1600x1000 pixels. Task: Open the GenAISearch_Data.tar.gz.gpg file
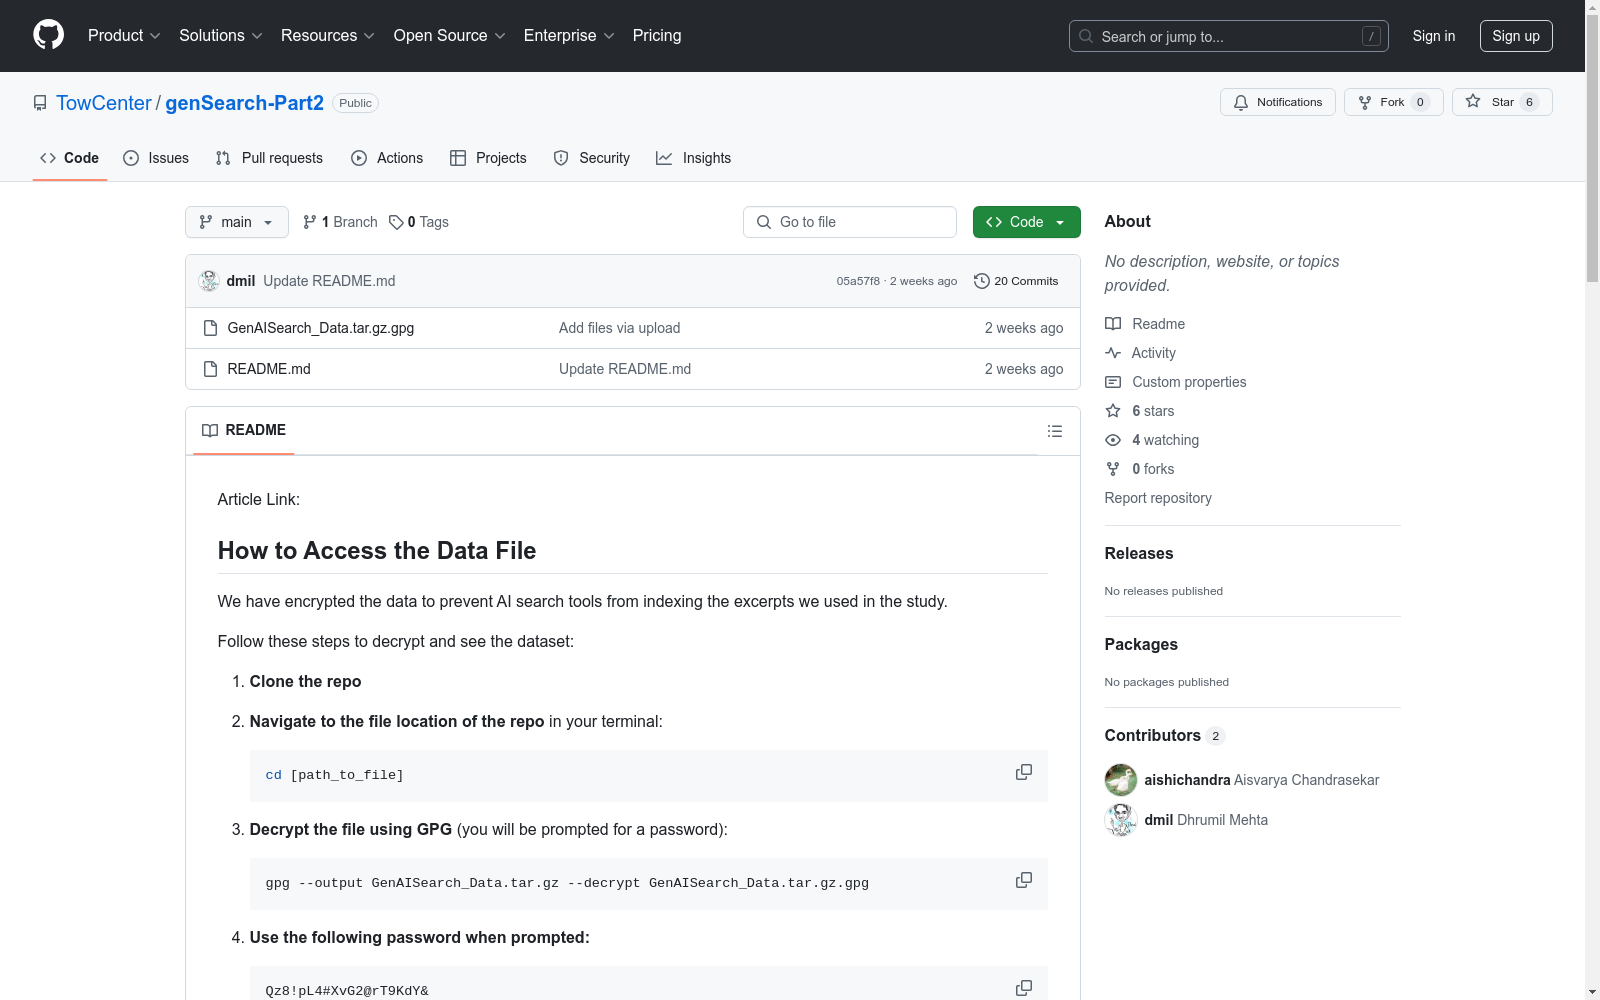[321, 328]
